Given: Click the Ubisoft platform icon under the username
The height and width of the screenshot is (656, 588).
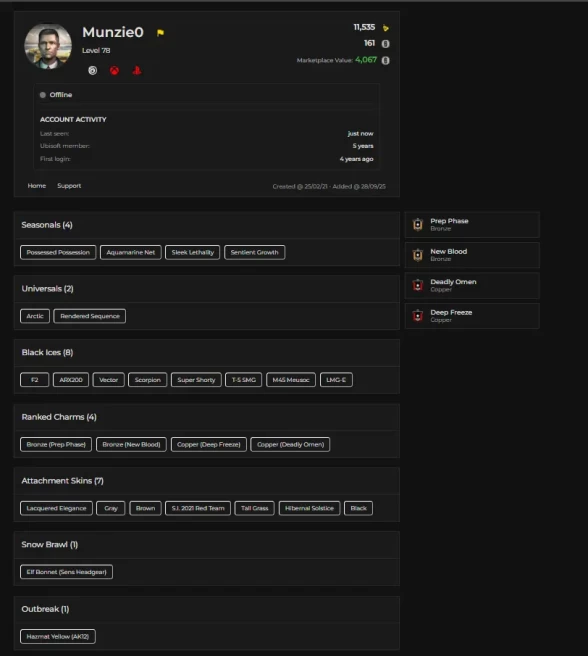Looking at the screenshot, I should (x=92, y=71).
